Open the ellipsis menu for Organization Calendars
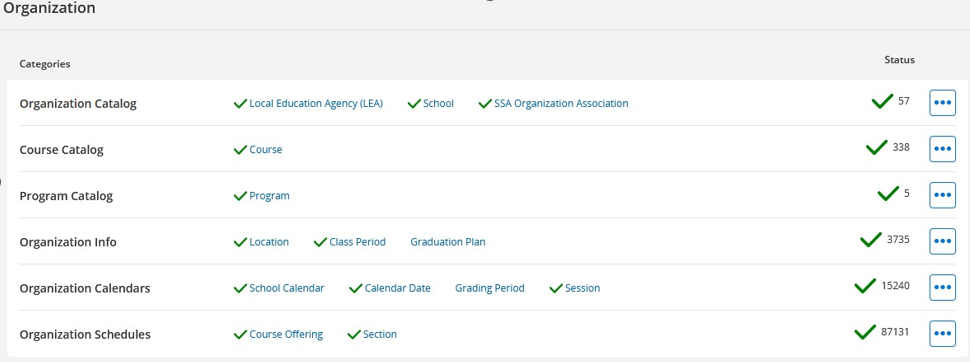 click(x=942, y=288)
